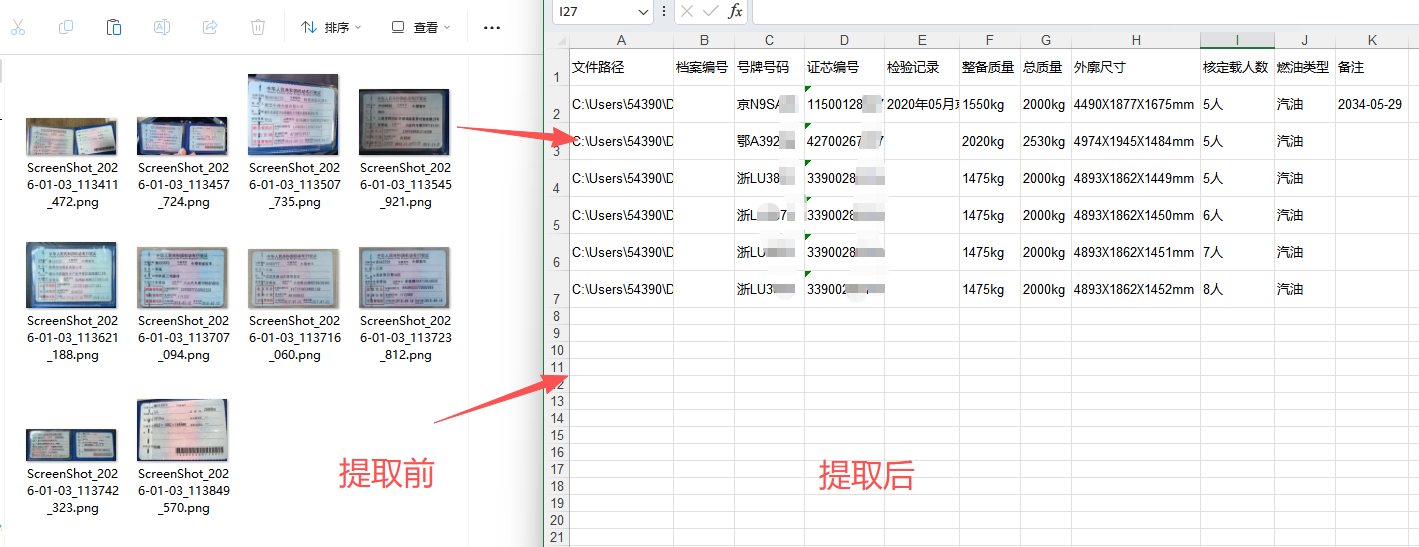Click cell with plate 京N9SA
This screenshot has width=1419, height=547.
769,104
